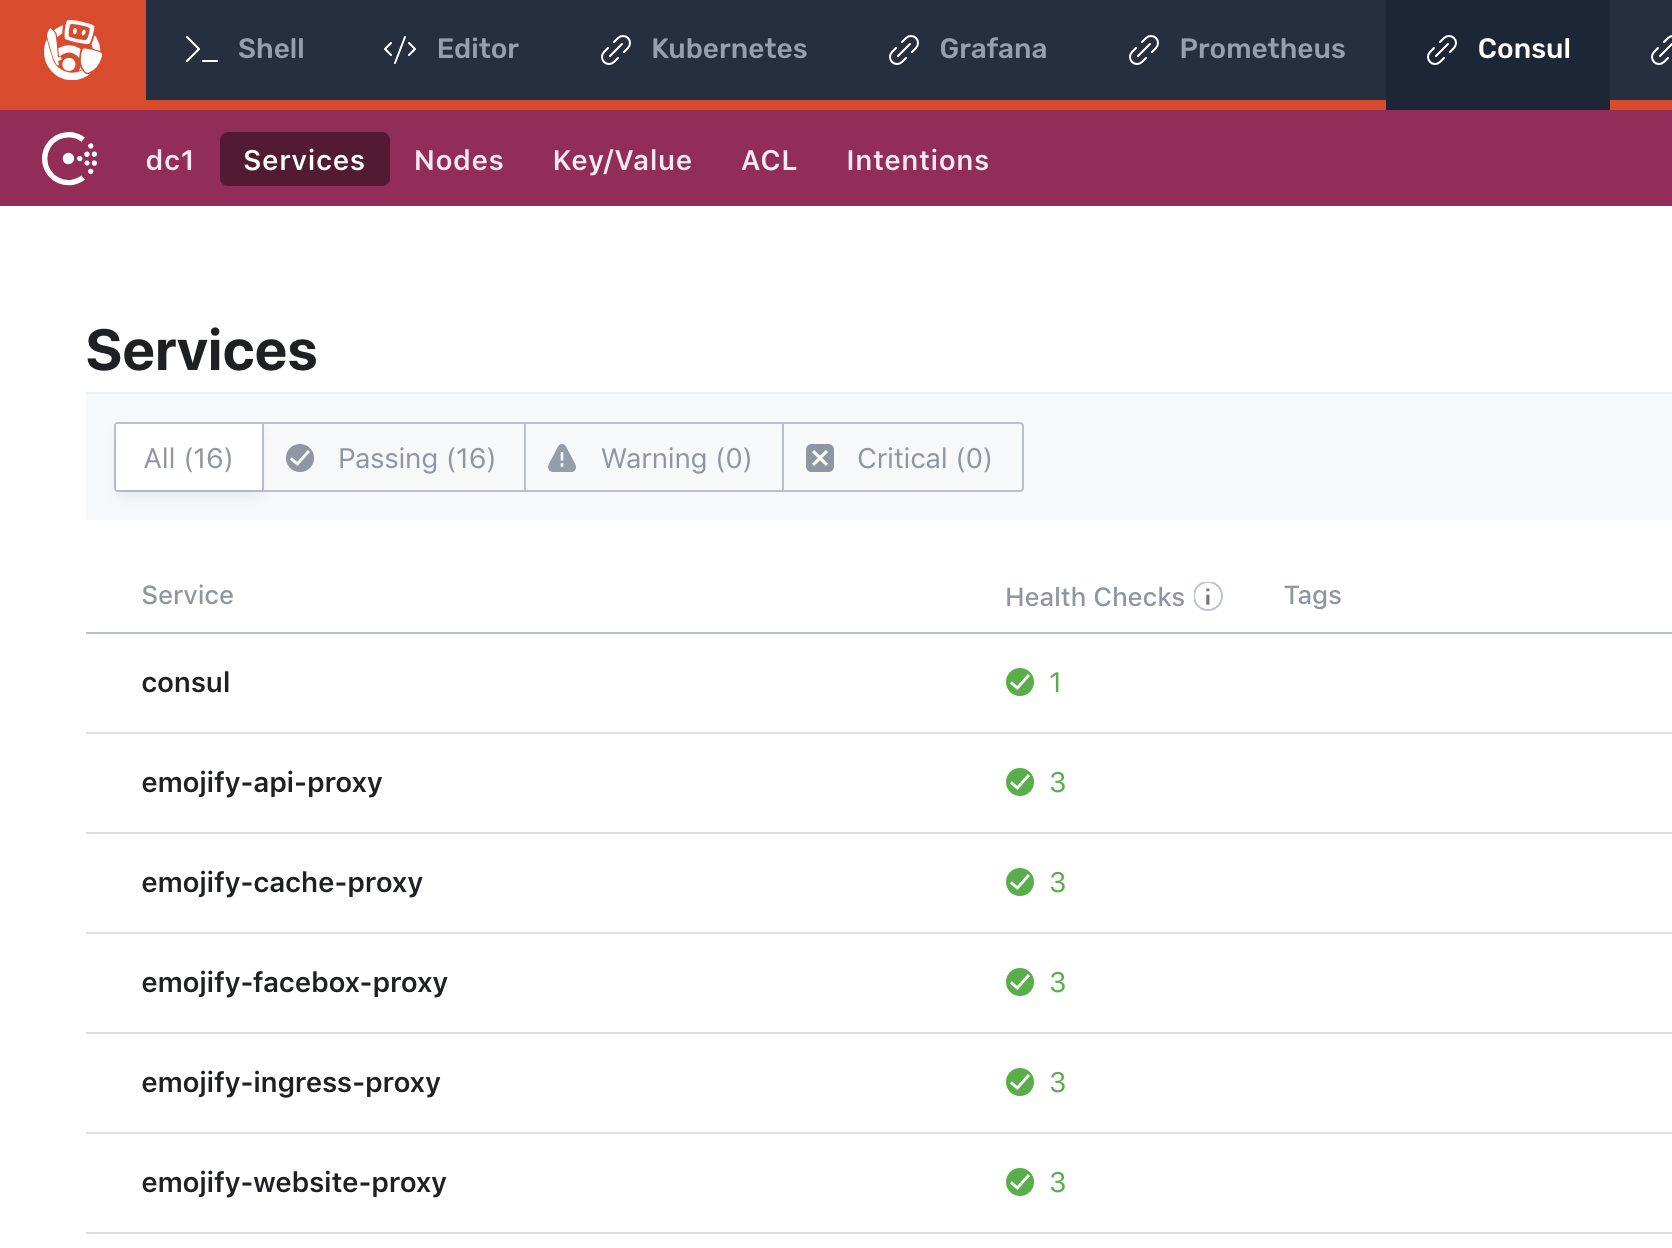This screenshot has width=1672, height=1248.
Task: Open the Kubernetes tab
Action: click(x=703, y=49)
